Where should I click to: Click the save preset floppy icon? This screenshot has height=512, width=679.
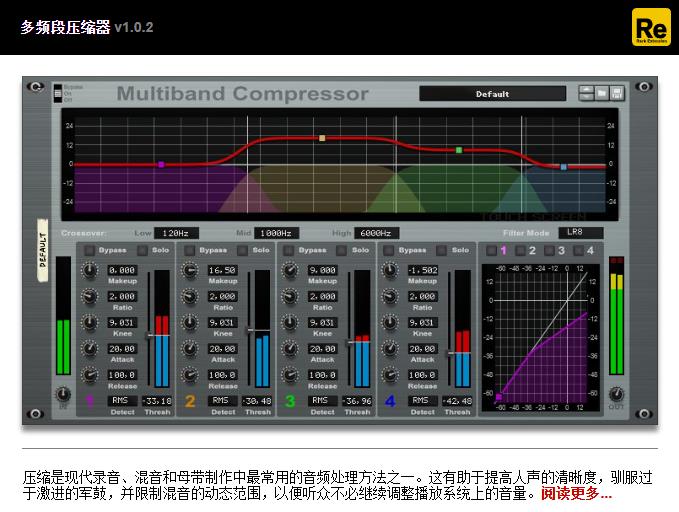tap(616, 93)
